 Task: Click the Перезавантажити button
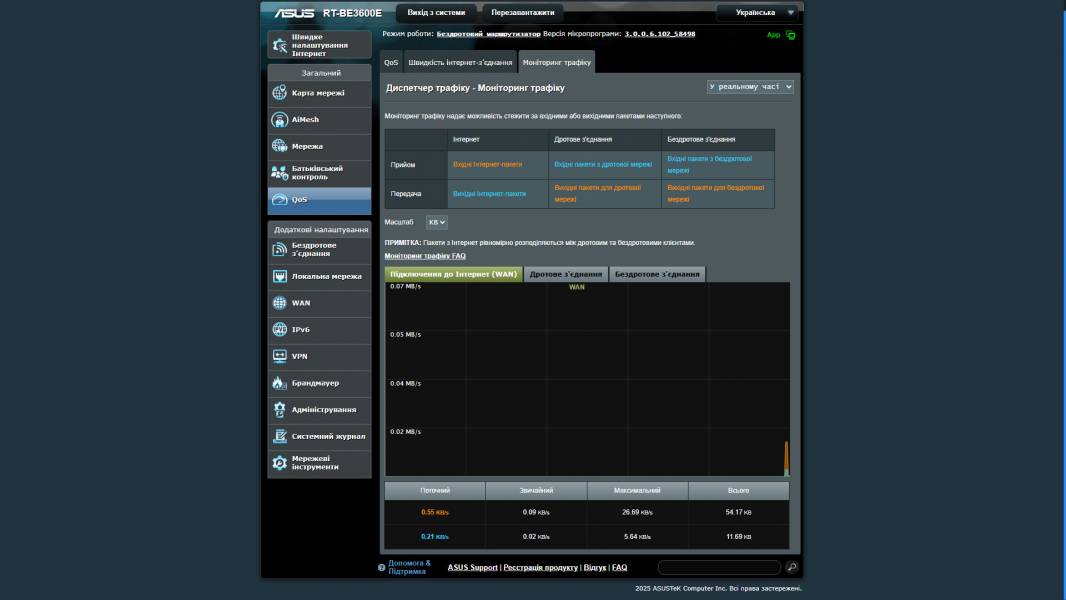click(523, 12)
